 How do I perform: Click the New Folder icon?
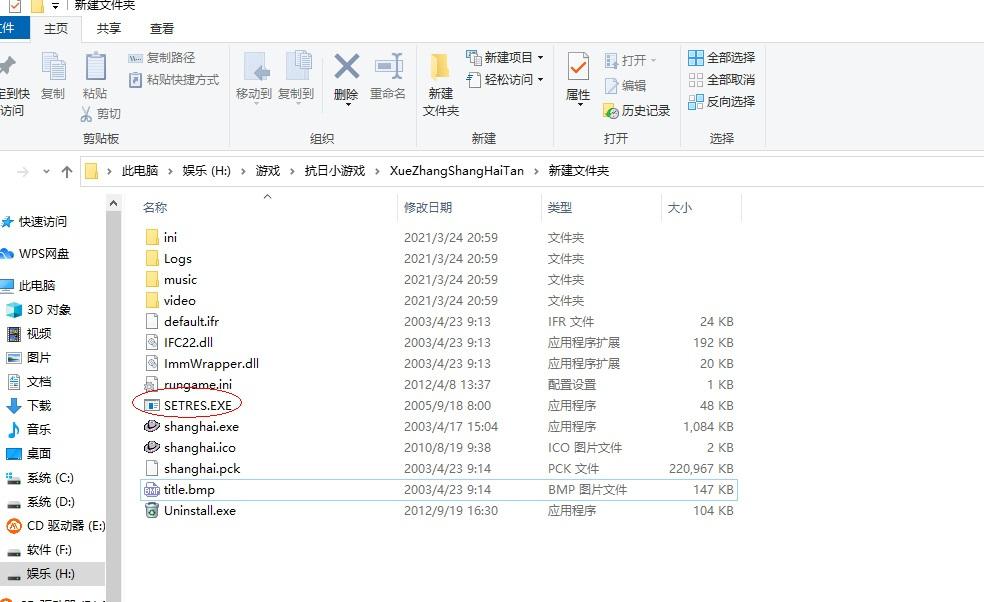tap(440, 68)
